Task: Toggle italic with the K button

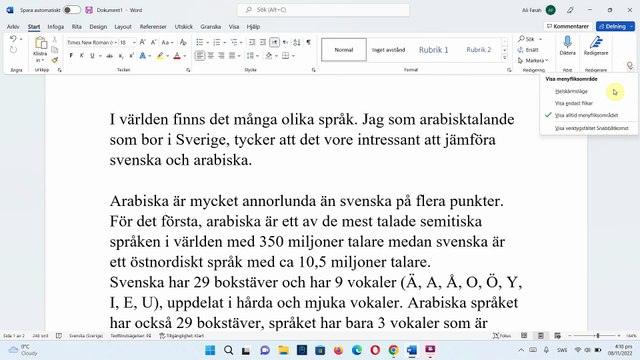Action: point(82,56)
